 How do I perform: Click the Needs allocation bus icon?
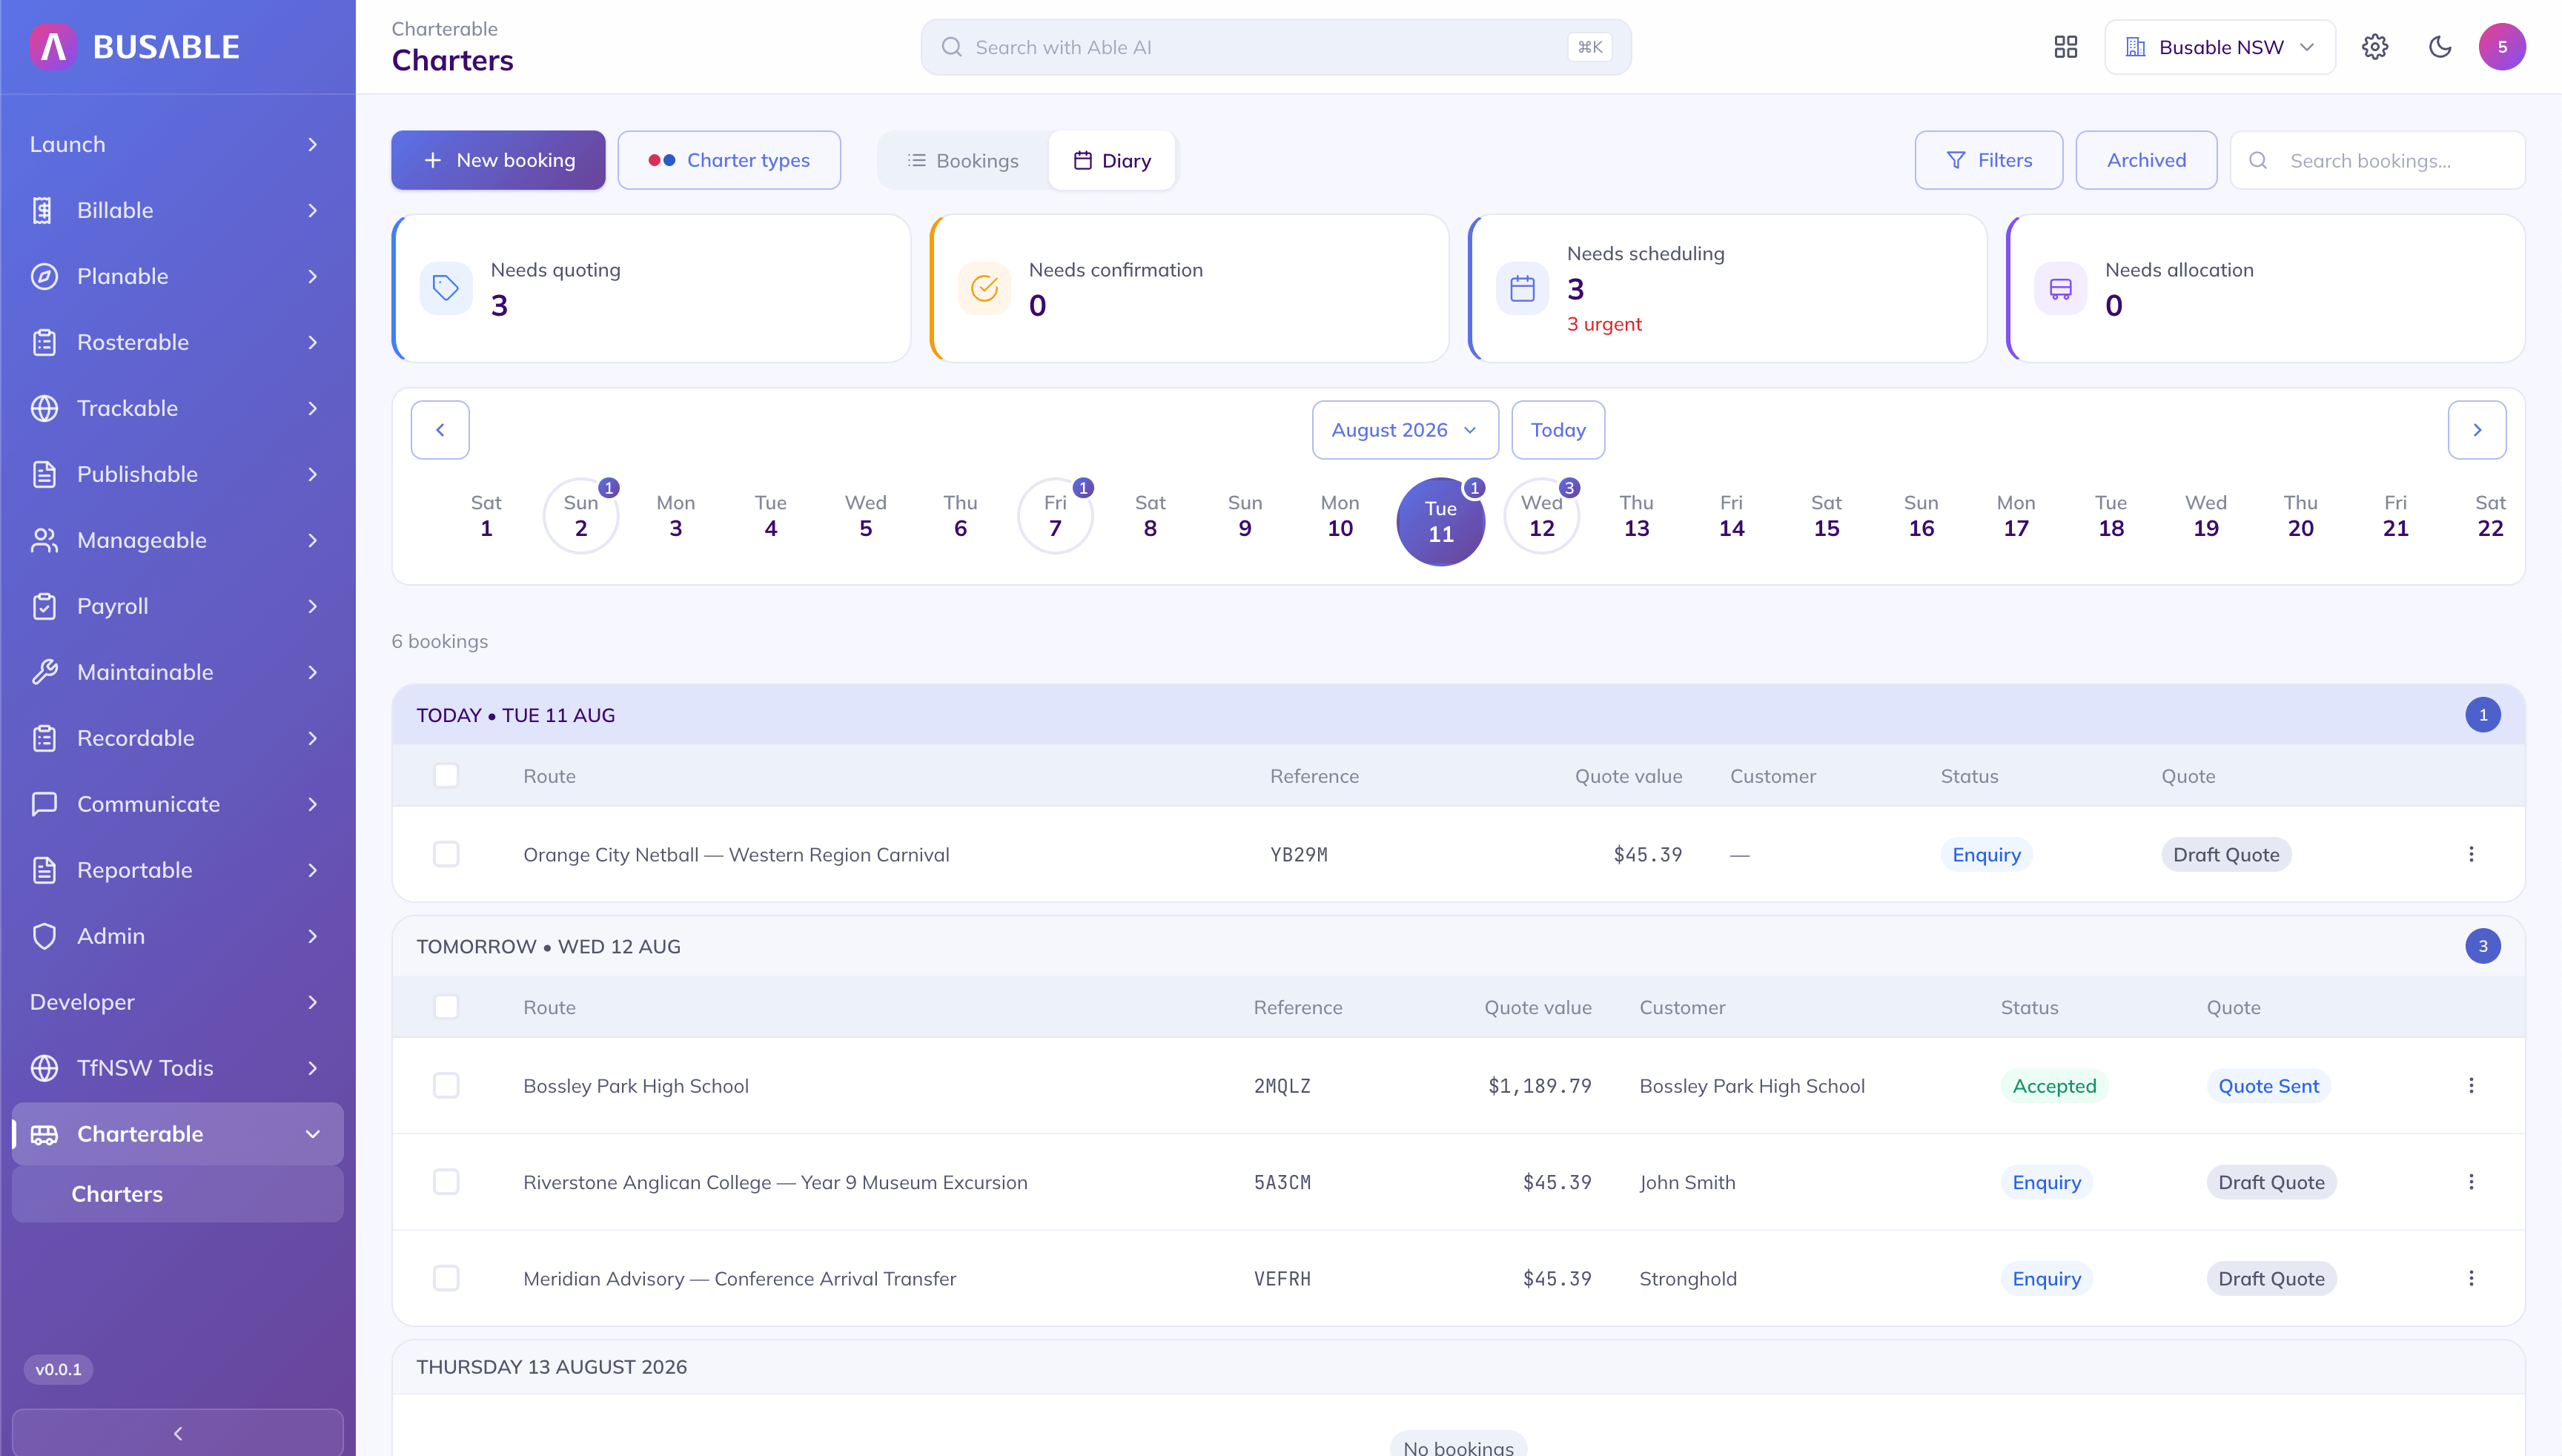[2060, 289]
